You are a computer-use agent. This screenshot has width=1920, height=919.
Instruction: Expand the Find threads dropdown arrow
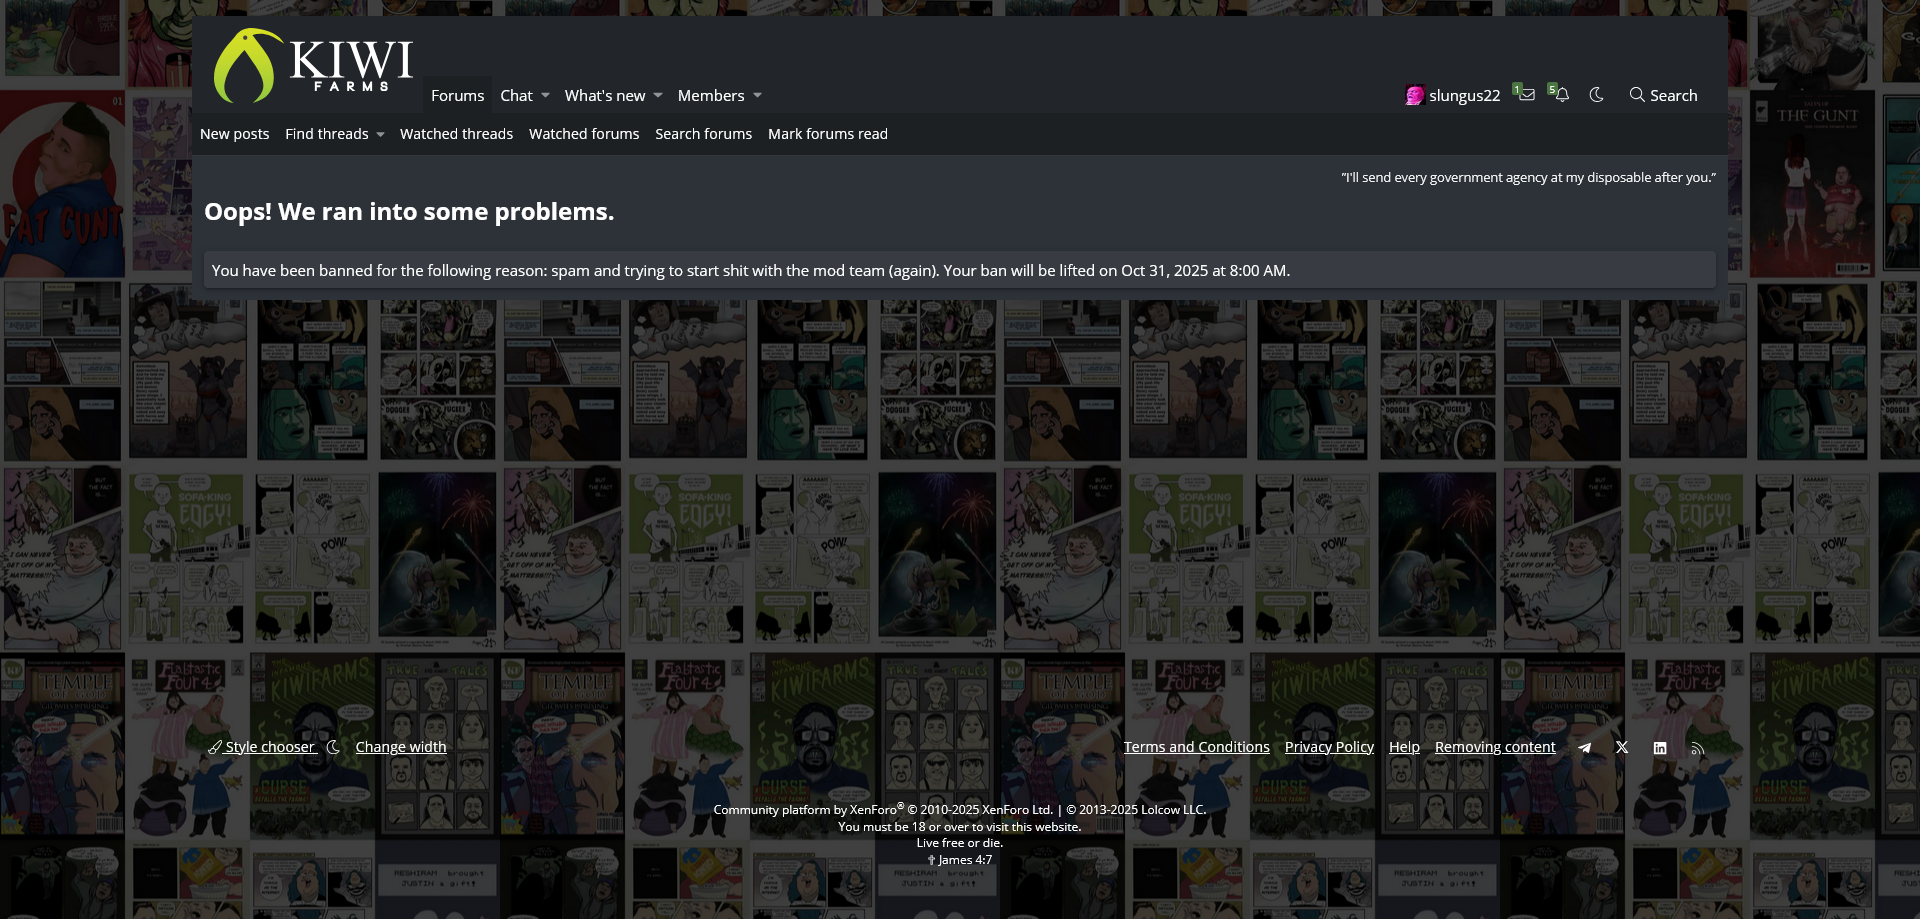pyautogui.click(x=380, y=135)
